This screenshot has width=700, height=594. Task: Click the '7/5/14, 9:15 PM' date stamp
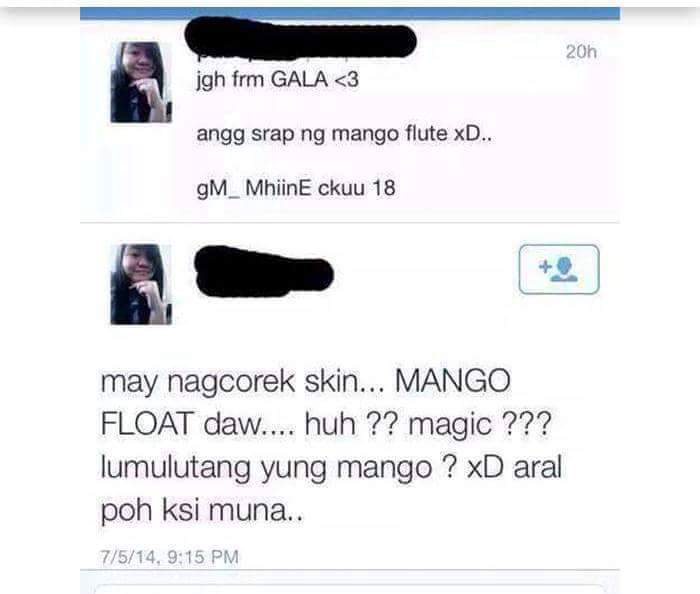170,557
